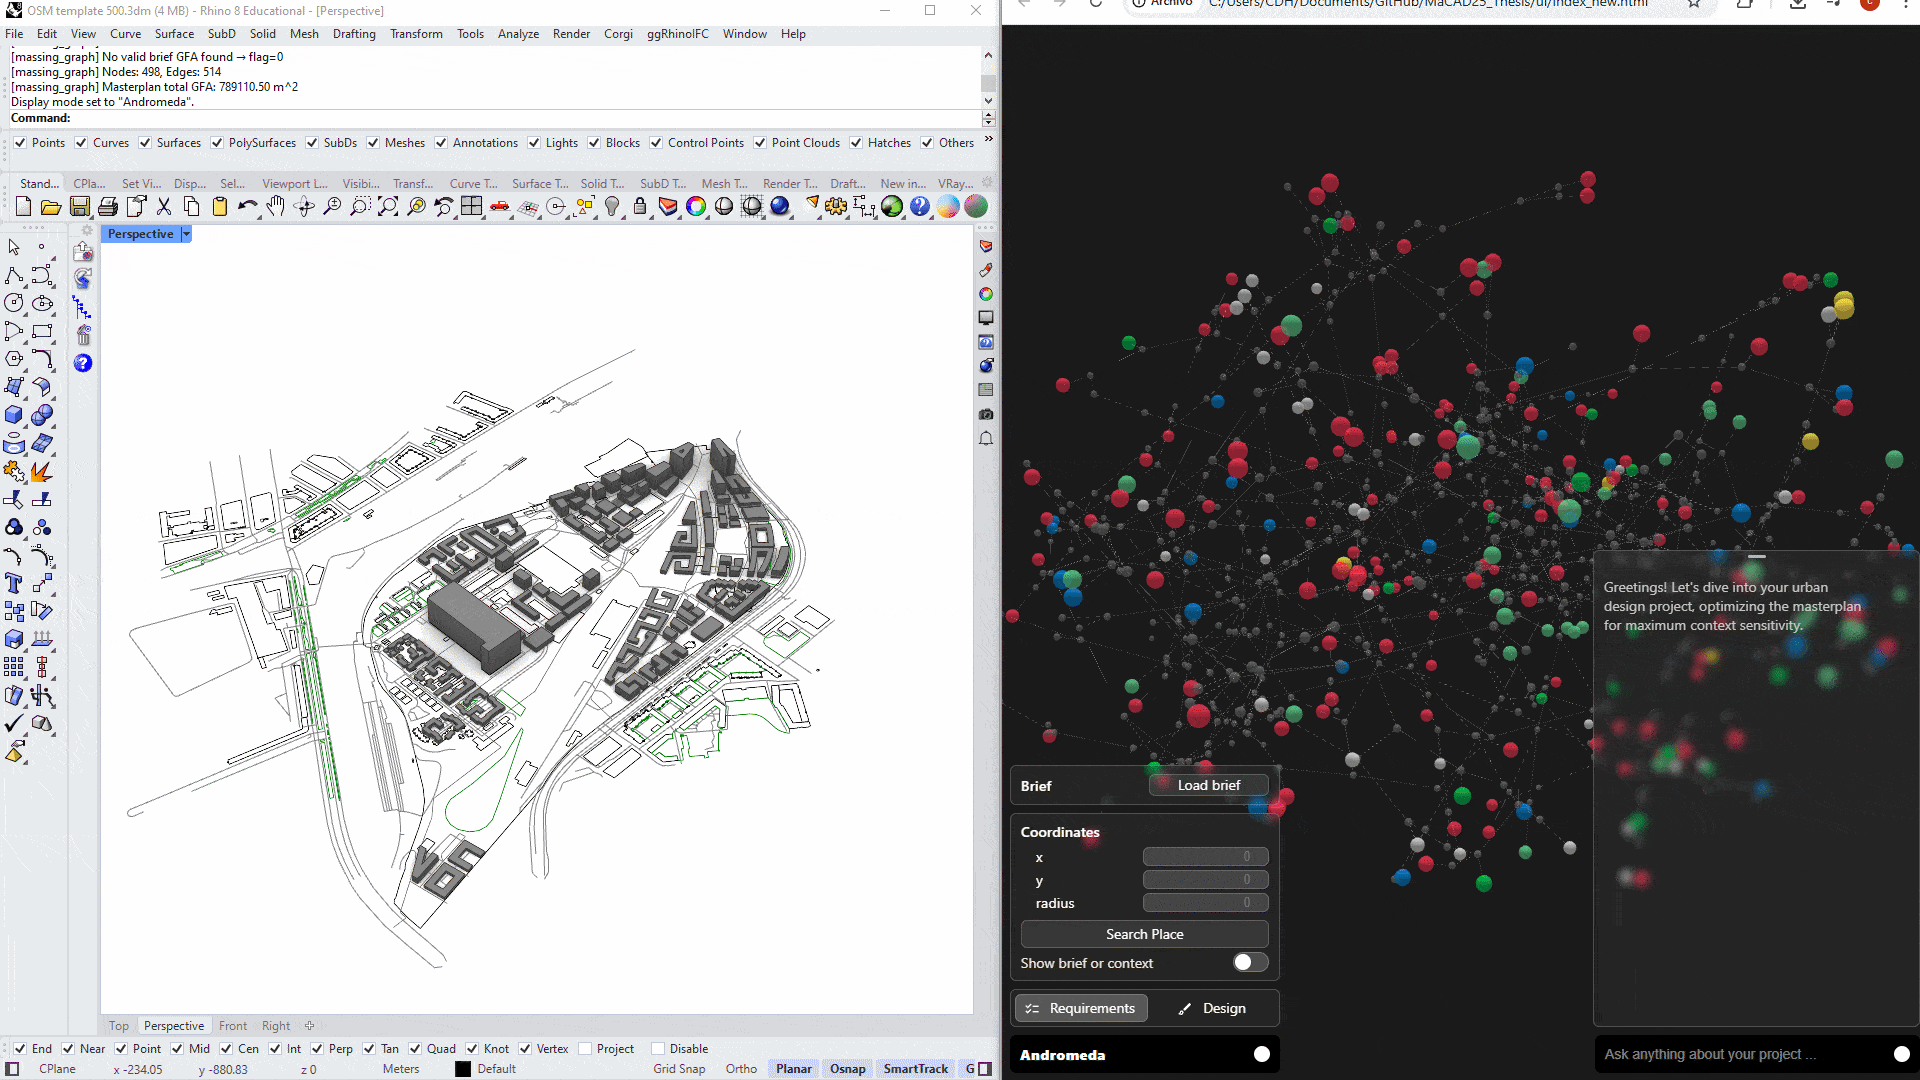
Task: Click the Load brief button
Action: [1208, 785]
